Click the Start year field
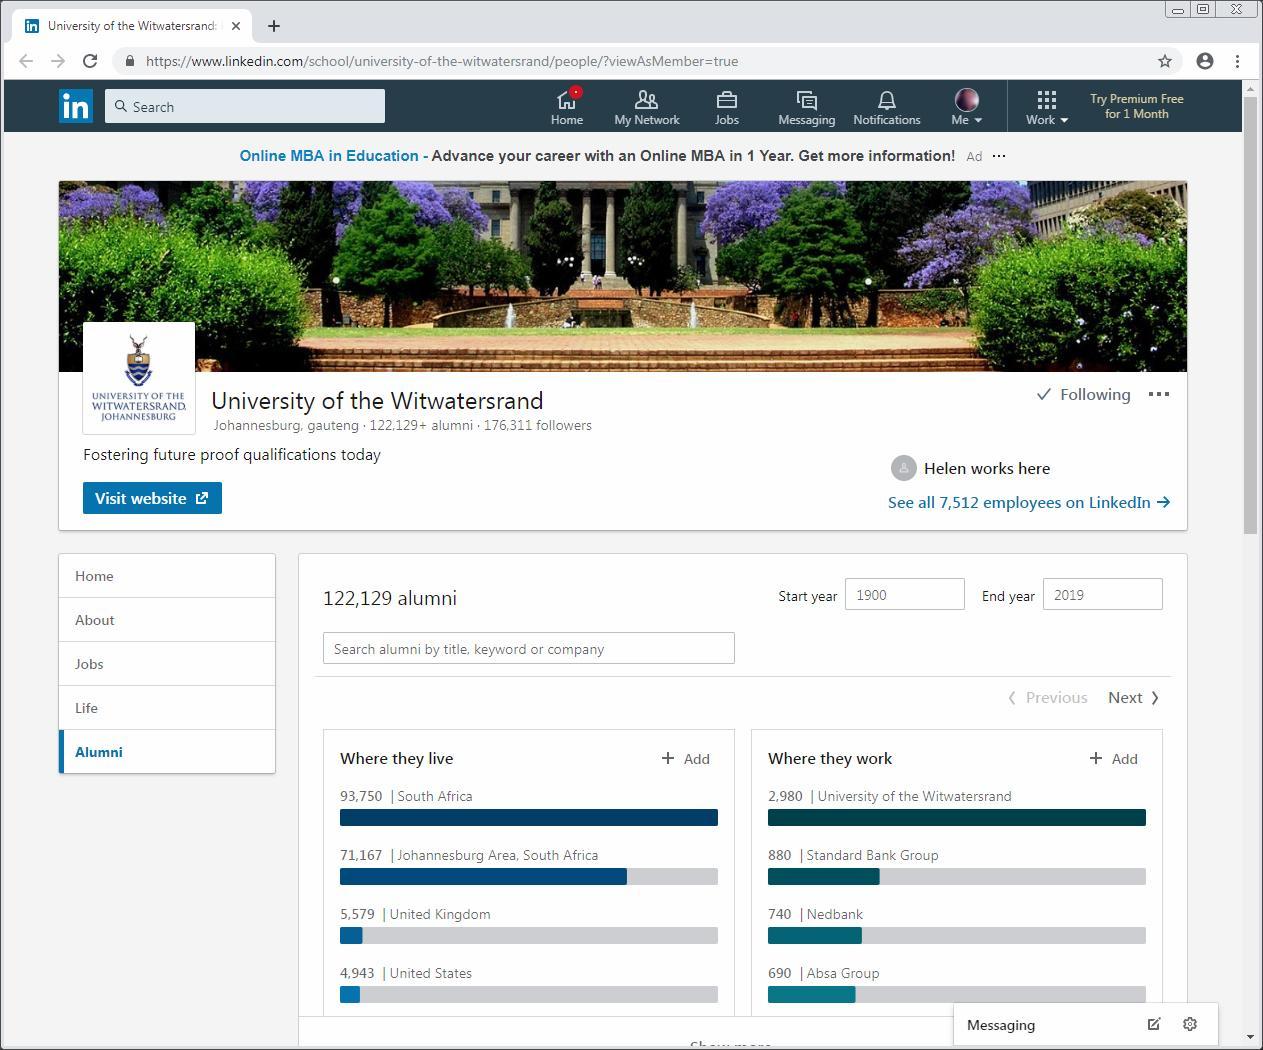This screenshot has width=1263, height=1050. point(905,595)
